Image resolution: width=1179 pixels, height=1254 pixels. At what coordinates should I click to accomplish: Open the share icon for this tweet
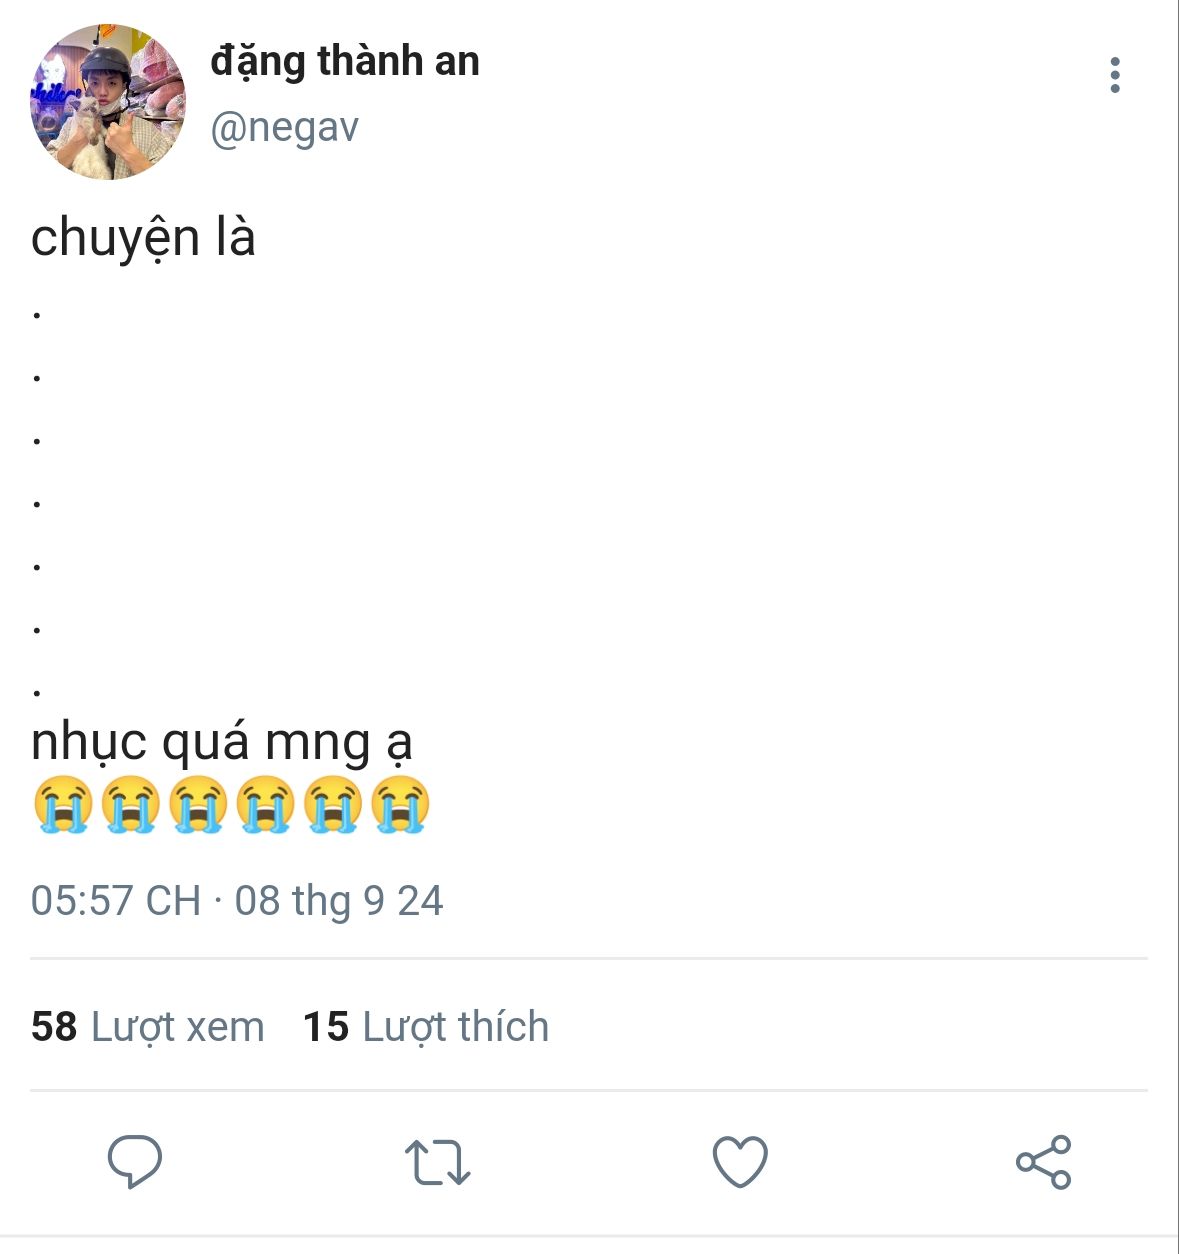pos(1043,1162)
